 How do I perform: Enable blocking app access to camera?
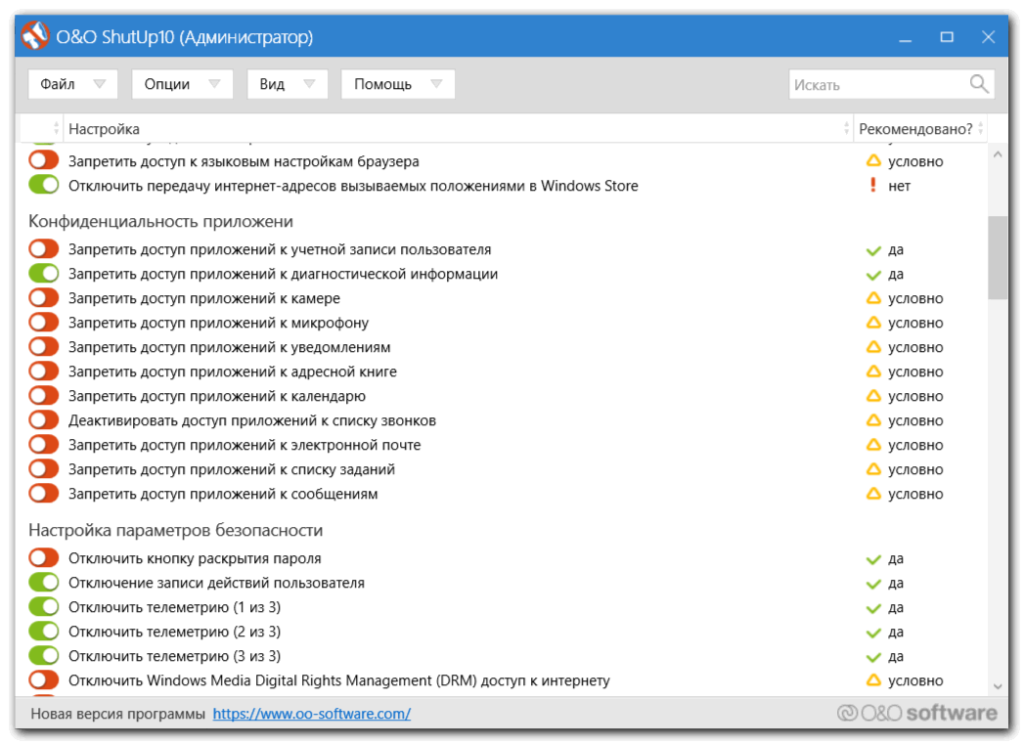(44, 299)
